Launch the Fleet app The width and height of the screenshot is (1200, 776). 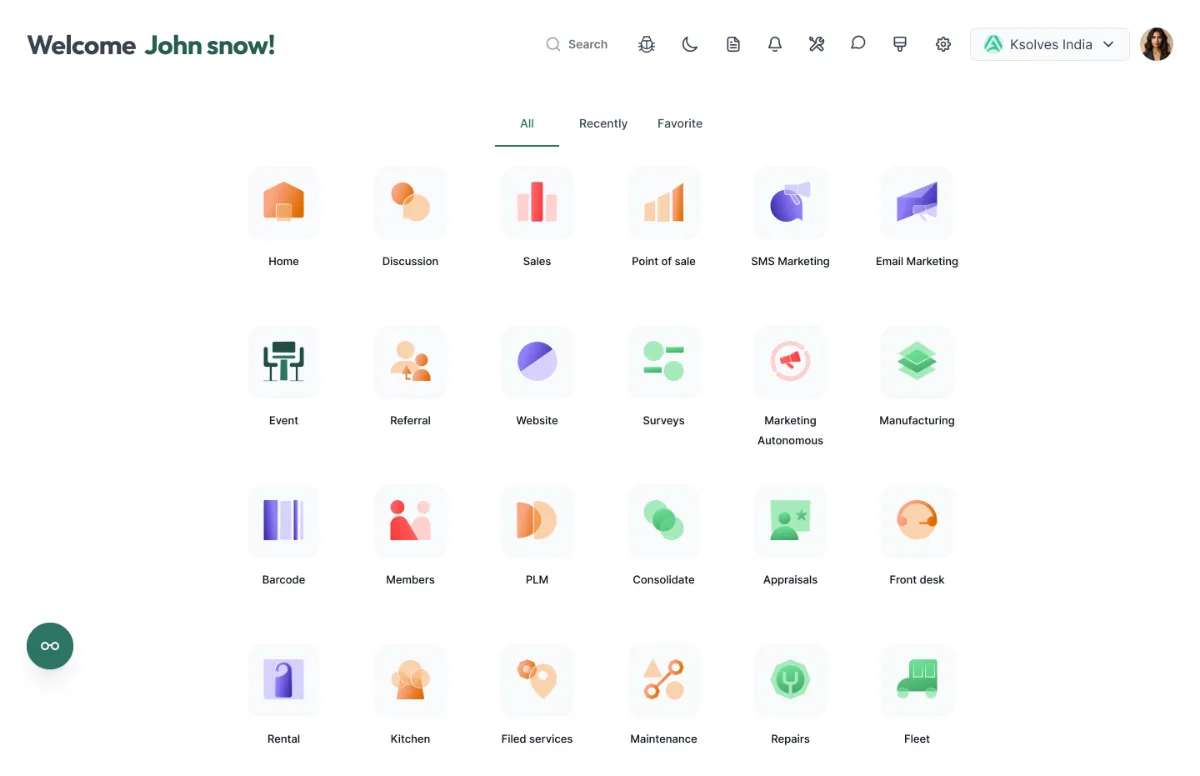917,680
